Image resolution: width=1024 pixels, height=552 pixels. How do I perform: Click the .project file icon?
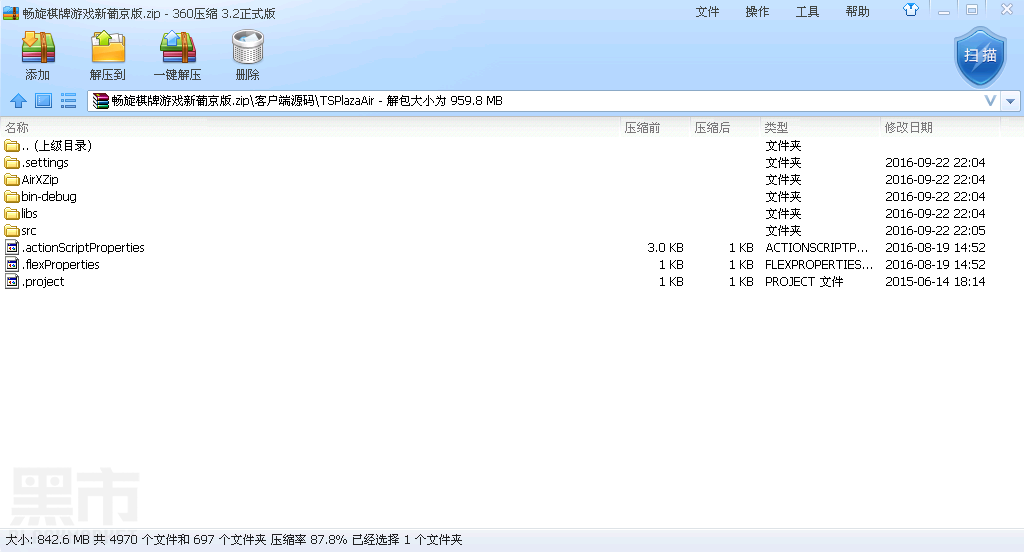12,282
